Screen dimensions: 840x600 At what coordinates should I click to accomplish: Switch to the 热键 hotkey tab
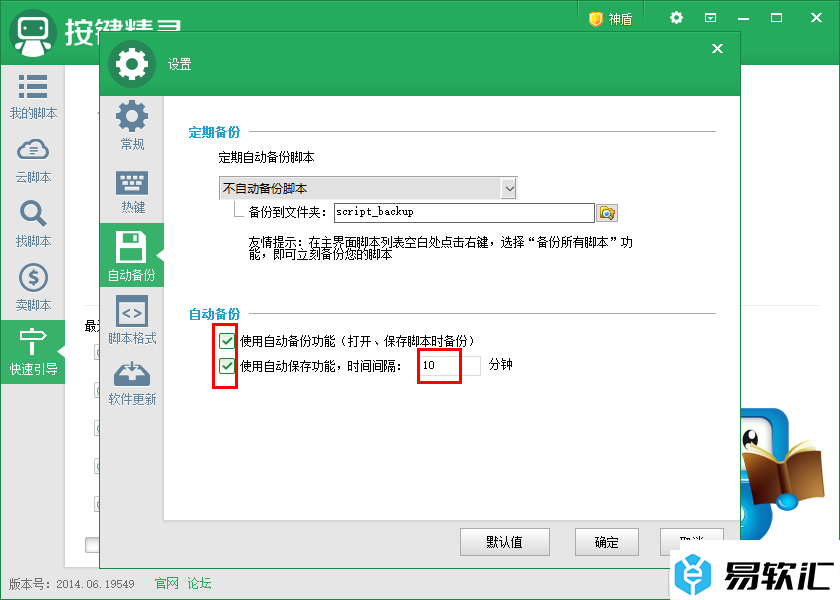(x=132, y=190)
